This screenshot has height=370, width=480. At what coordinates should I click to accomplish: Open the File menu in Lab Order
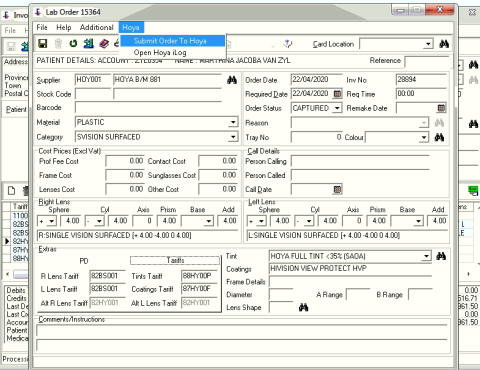[42, 27]
